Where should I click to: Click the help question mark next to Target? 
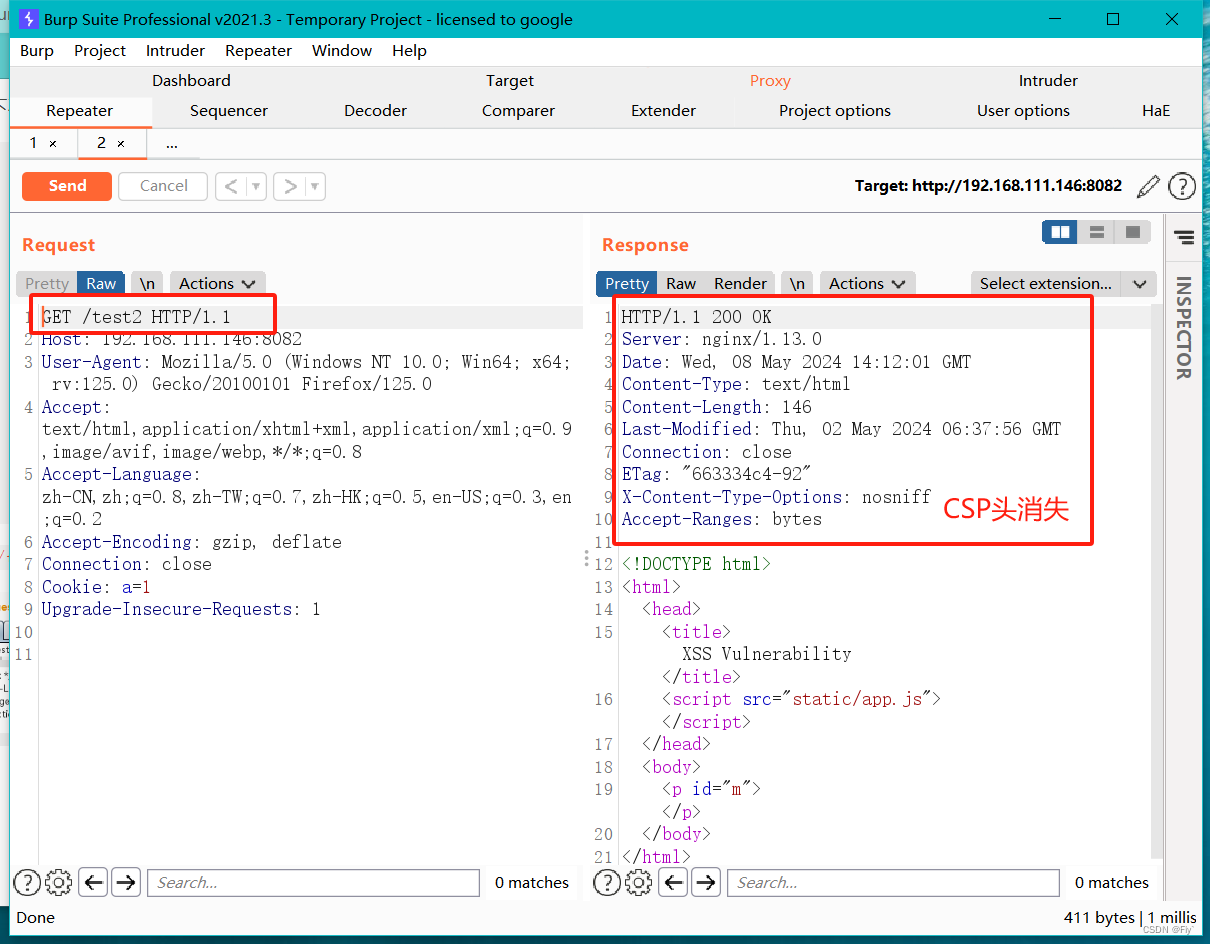click(x=1182, y=186)
